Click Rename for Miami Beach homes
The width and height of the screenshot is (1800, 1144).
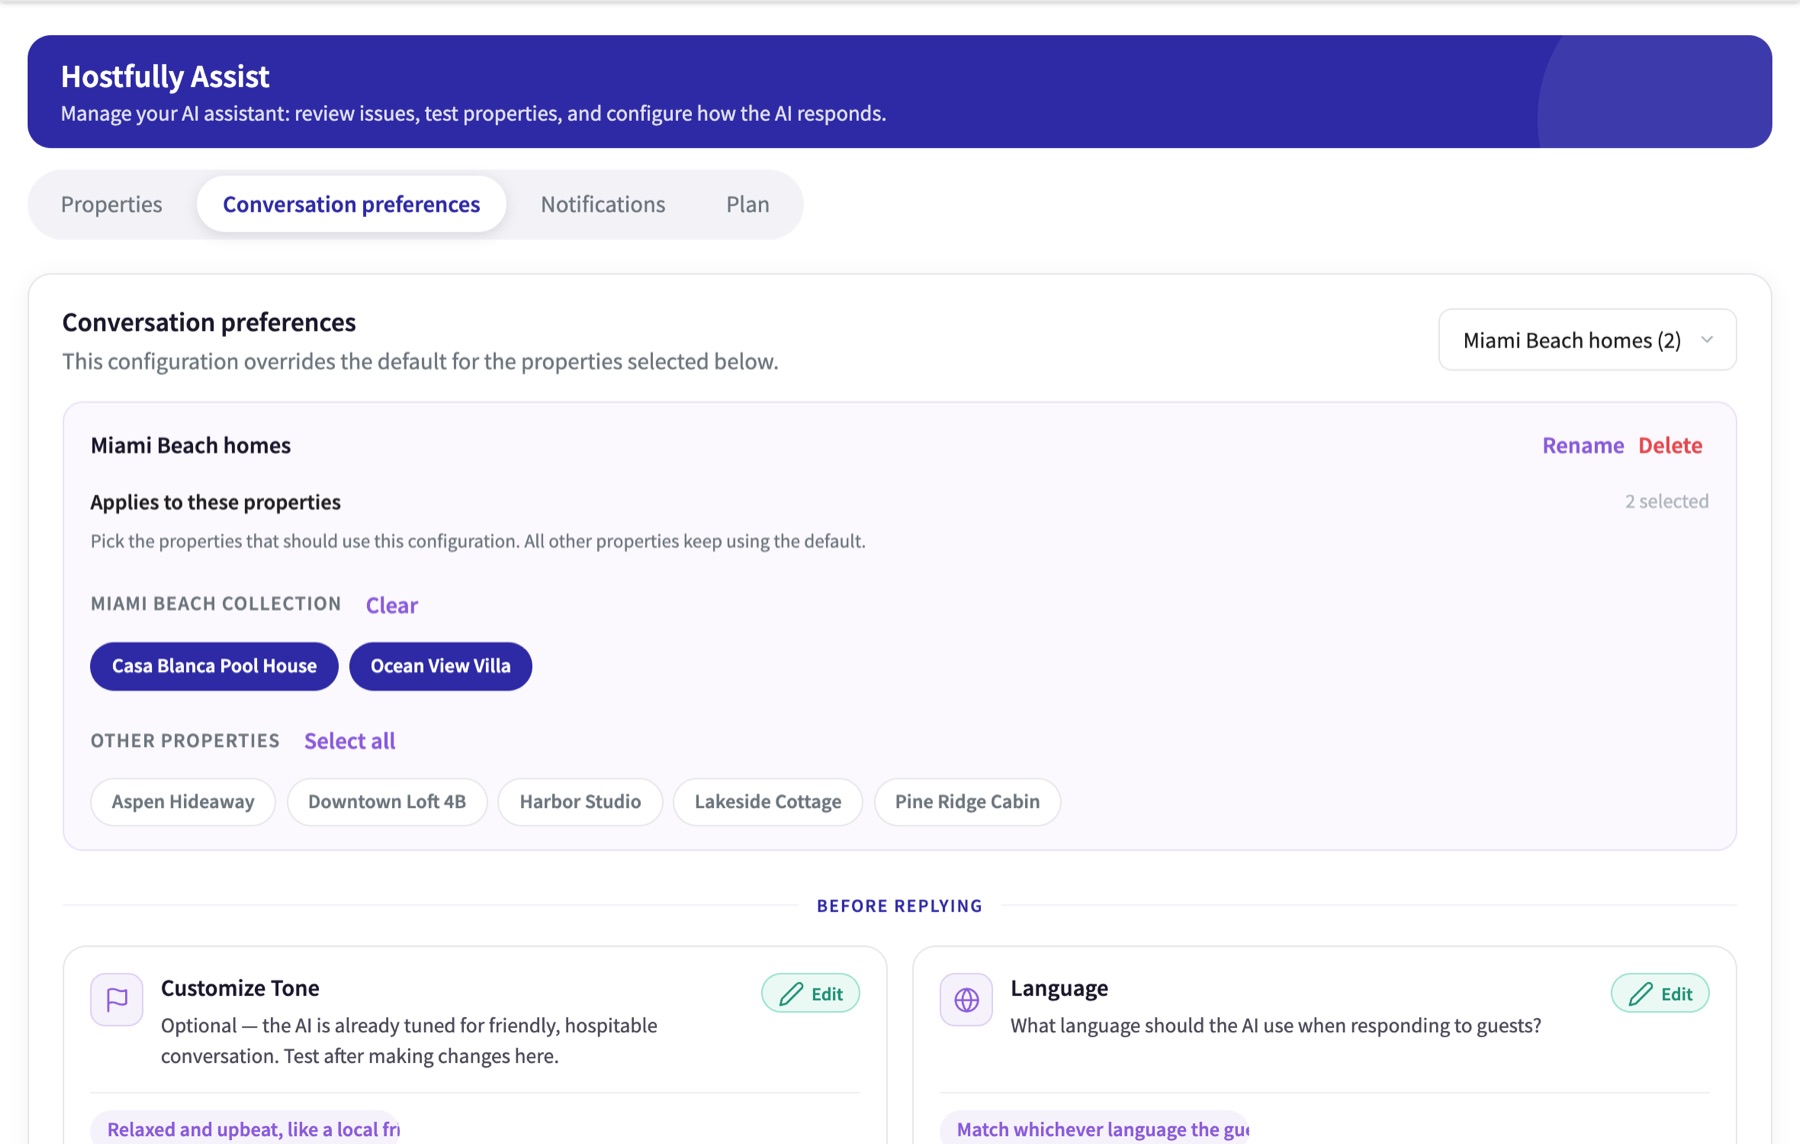[x=1583, y=445]
